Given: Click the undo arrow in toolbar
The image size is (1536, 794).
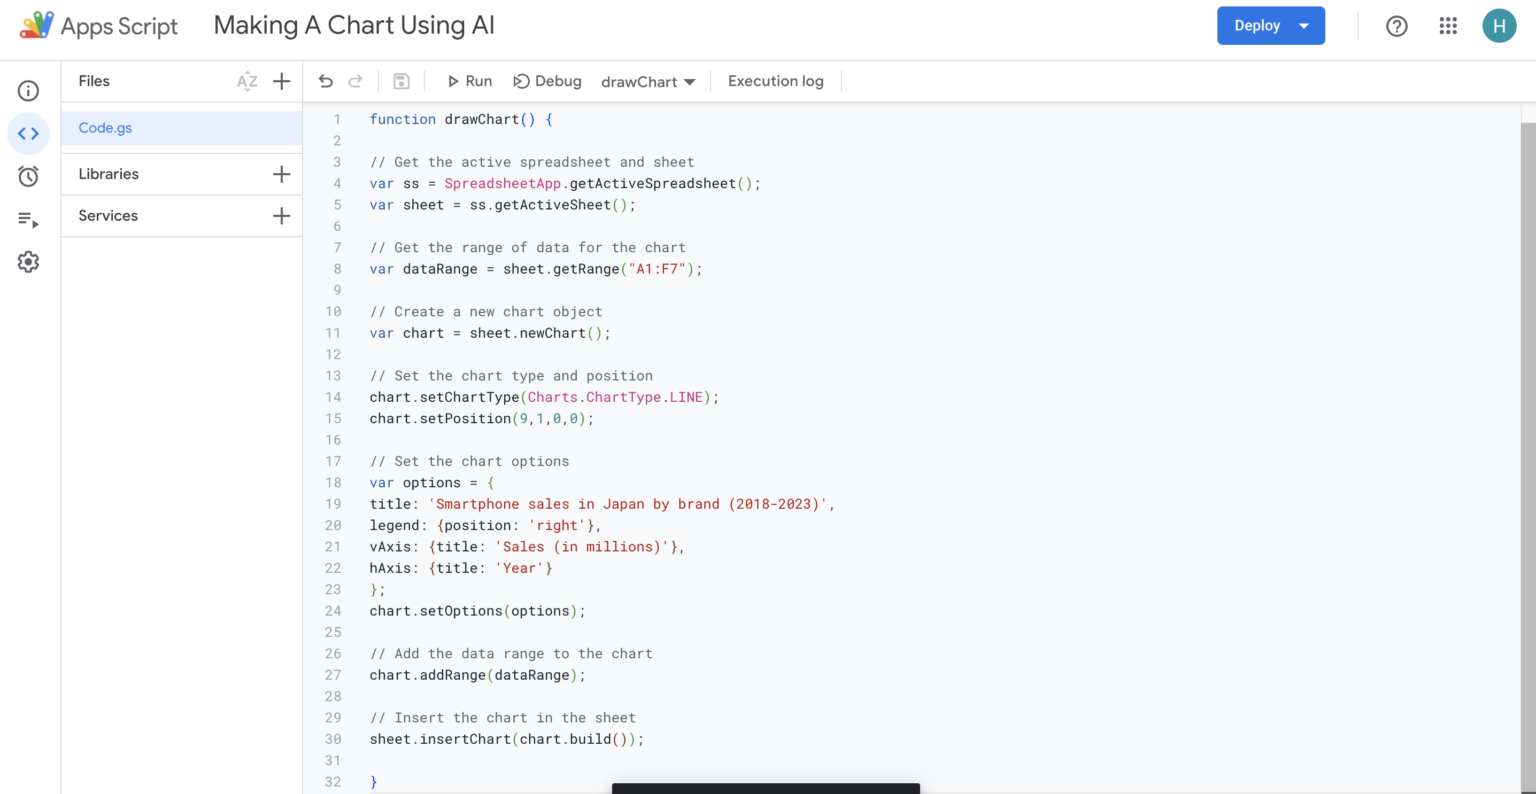Looking at the screenshot, I should 326,81.
